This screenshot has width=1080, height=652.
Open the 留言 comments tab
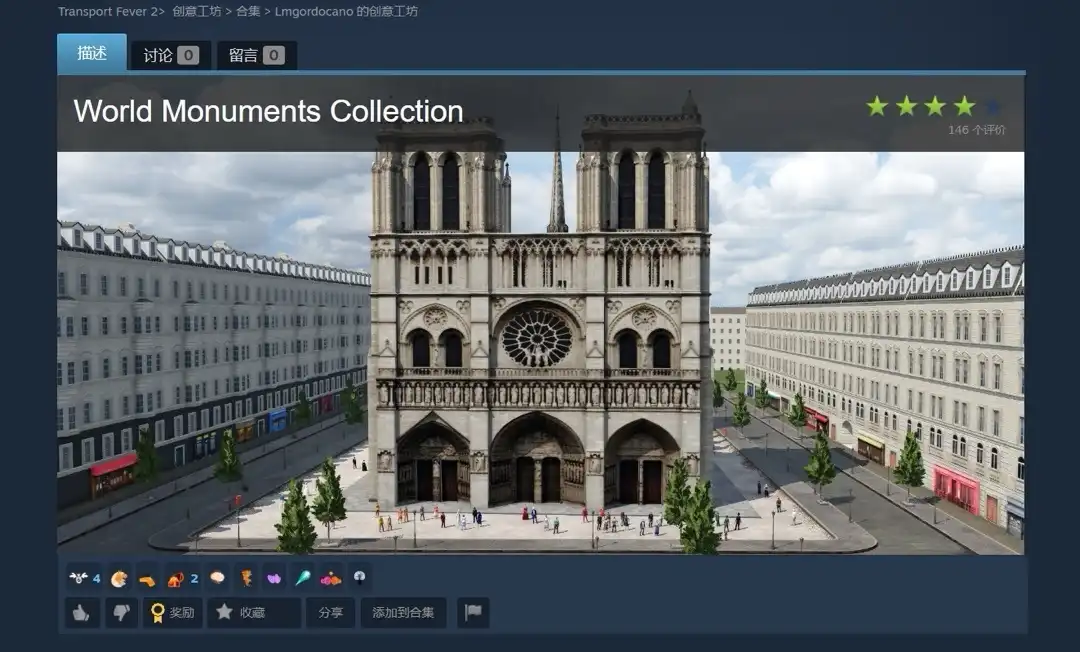point(256,55)
